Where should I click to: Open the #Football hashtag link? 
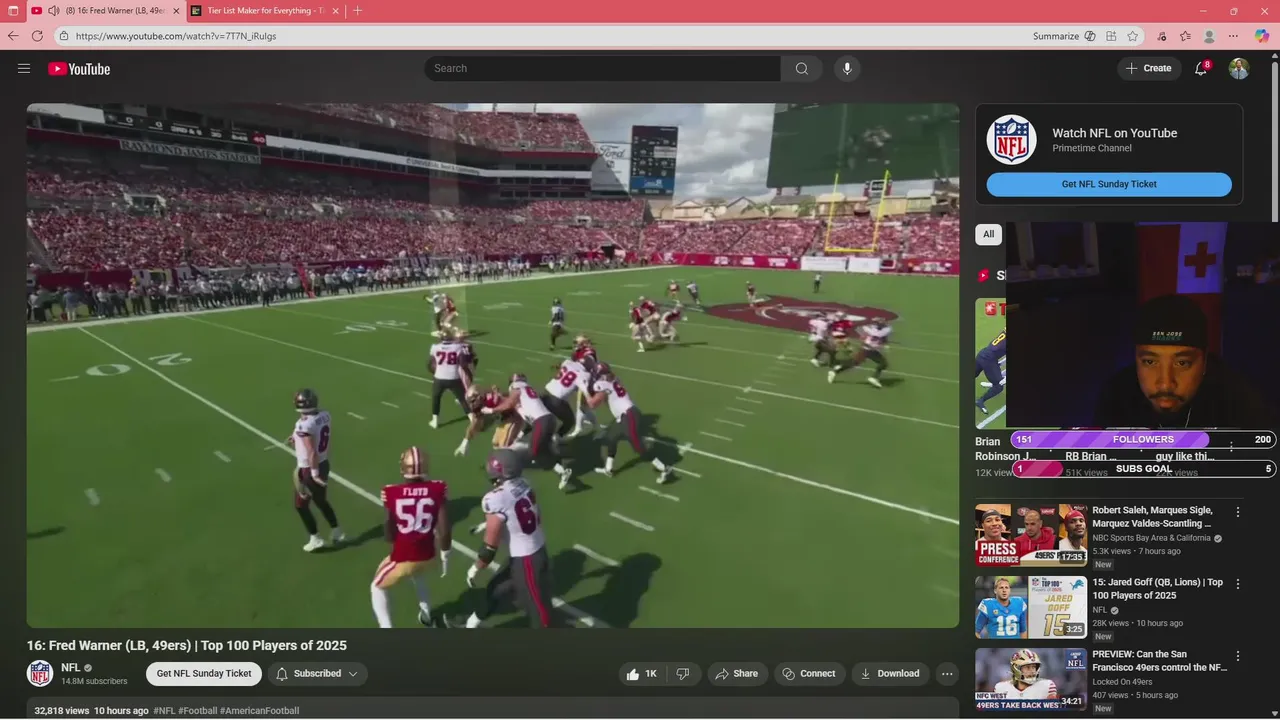pos(198,711)
